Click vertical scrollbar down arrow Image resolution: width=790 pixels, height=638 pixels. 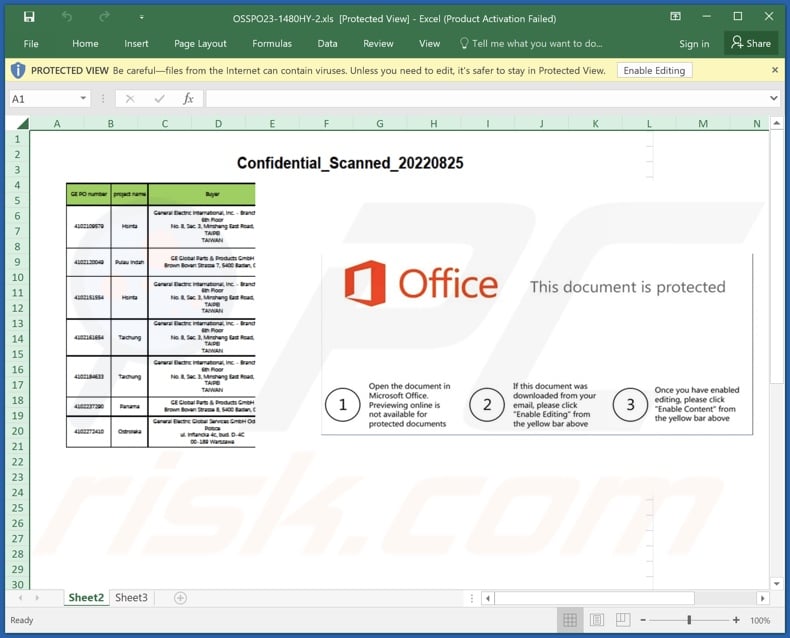(x=776, y=584)
